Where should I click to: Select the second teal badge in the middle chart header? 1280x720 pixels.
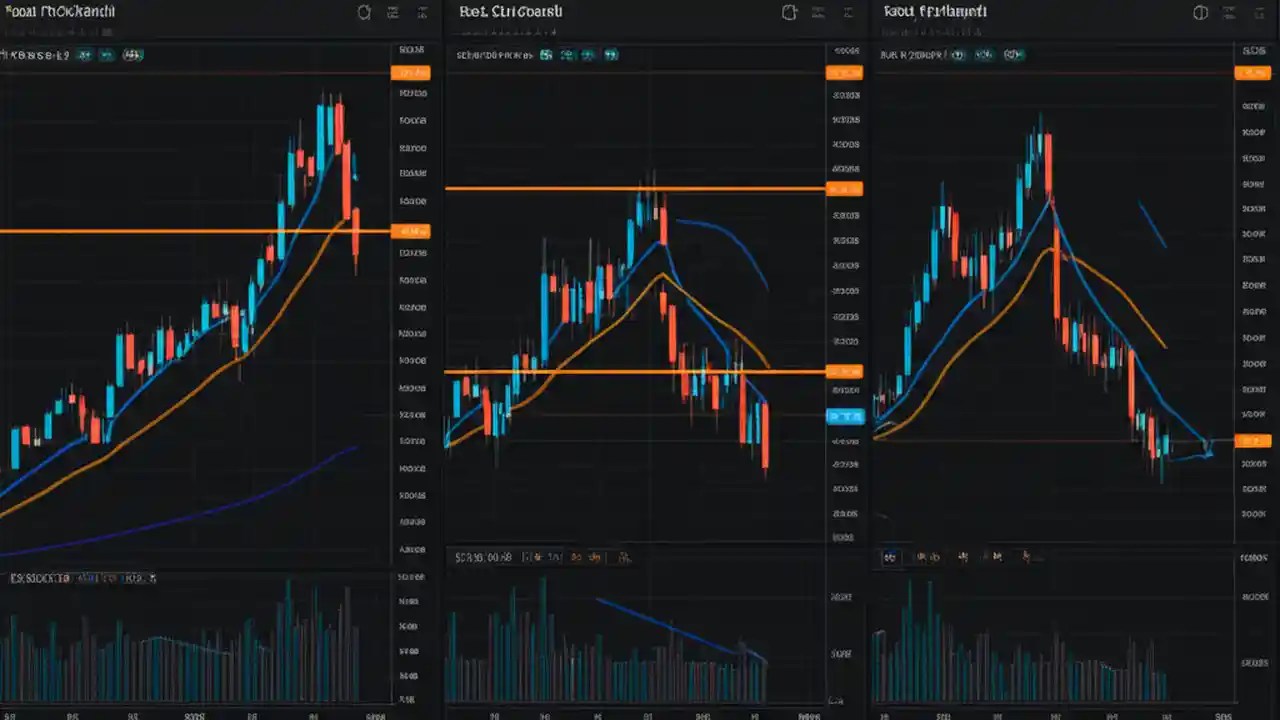pyautogui.click(x=568, y=55)
